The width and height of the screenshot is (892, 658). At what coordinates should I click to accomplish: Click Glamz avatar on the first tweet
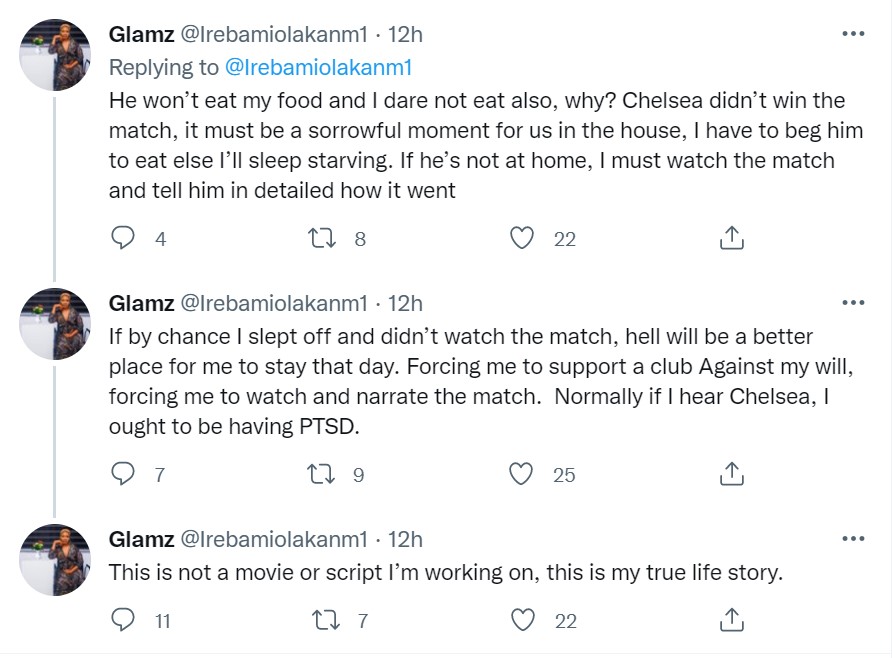tap(56, 55)
